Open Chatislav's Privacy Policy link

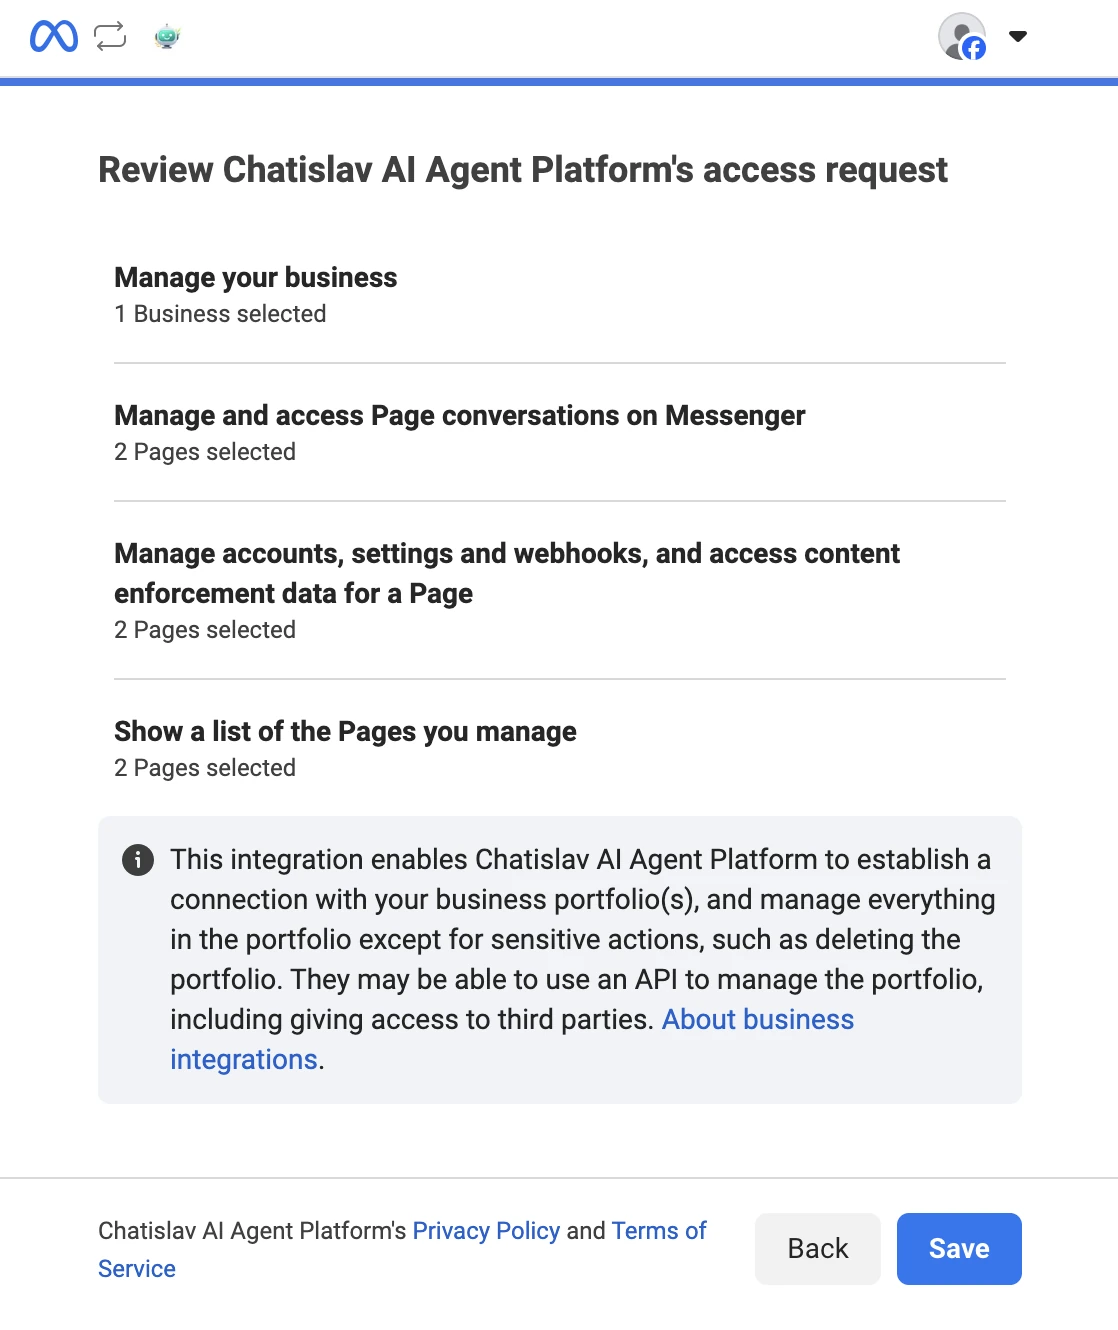click(x=486, y=1231)
